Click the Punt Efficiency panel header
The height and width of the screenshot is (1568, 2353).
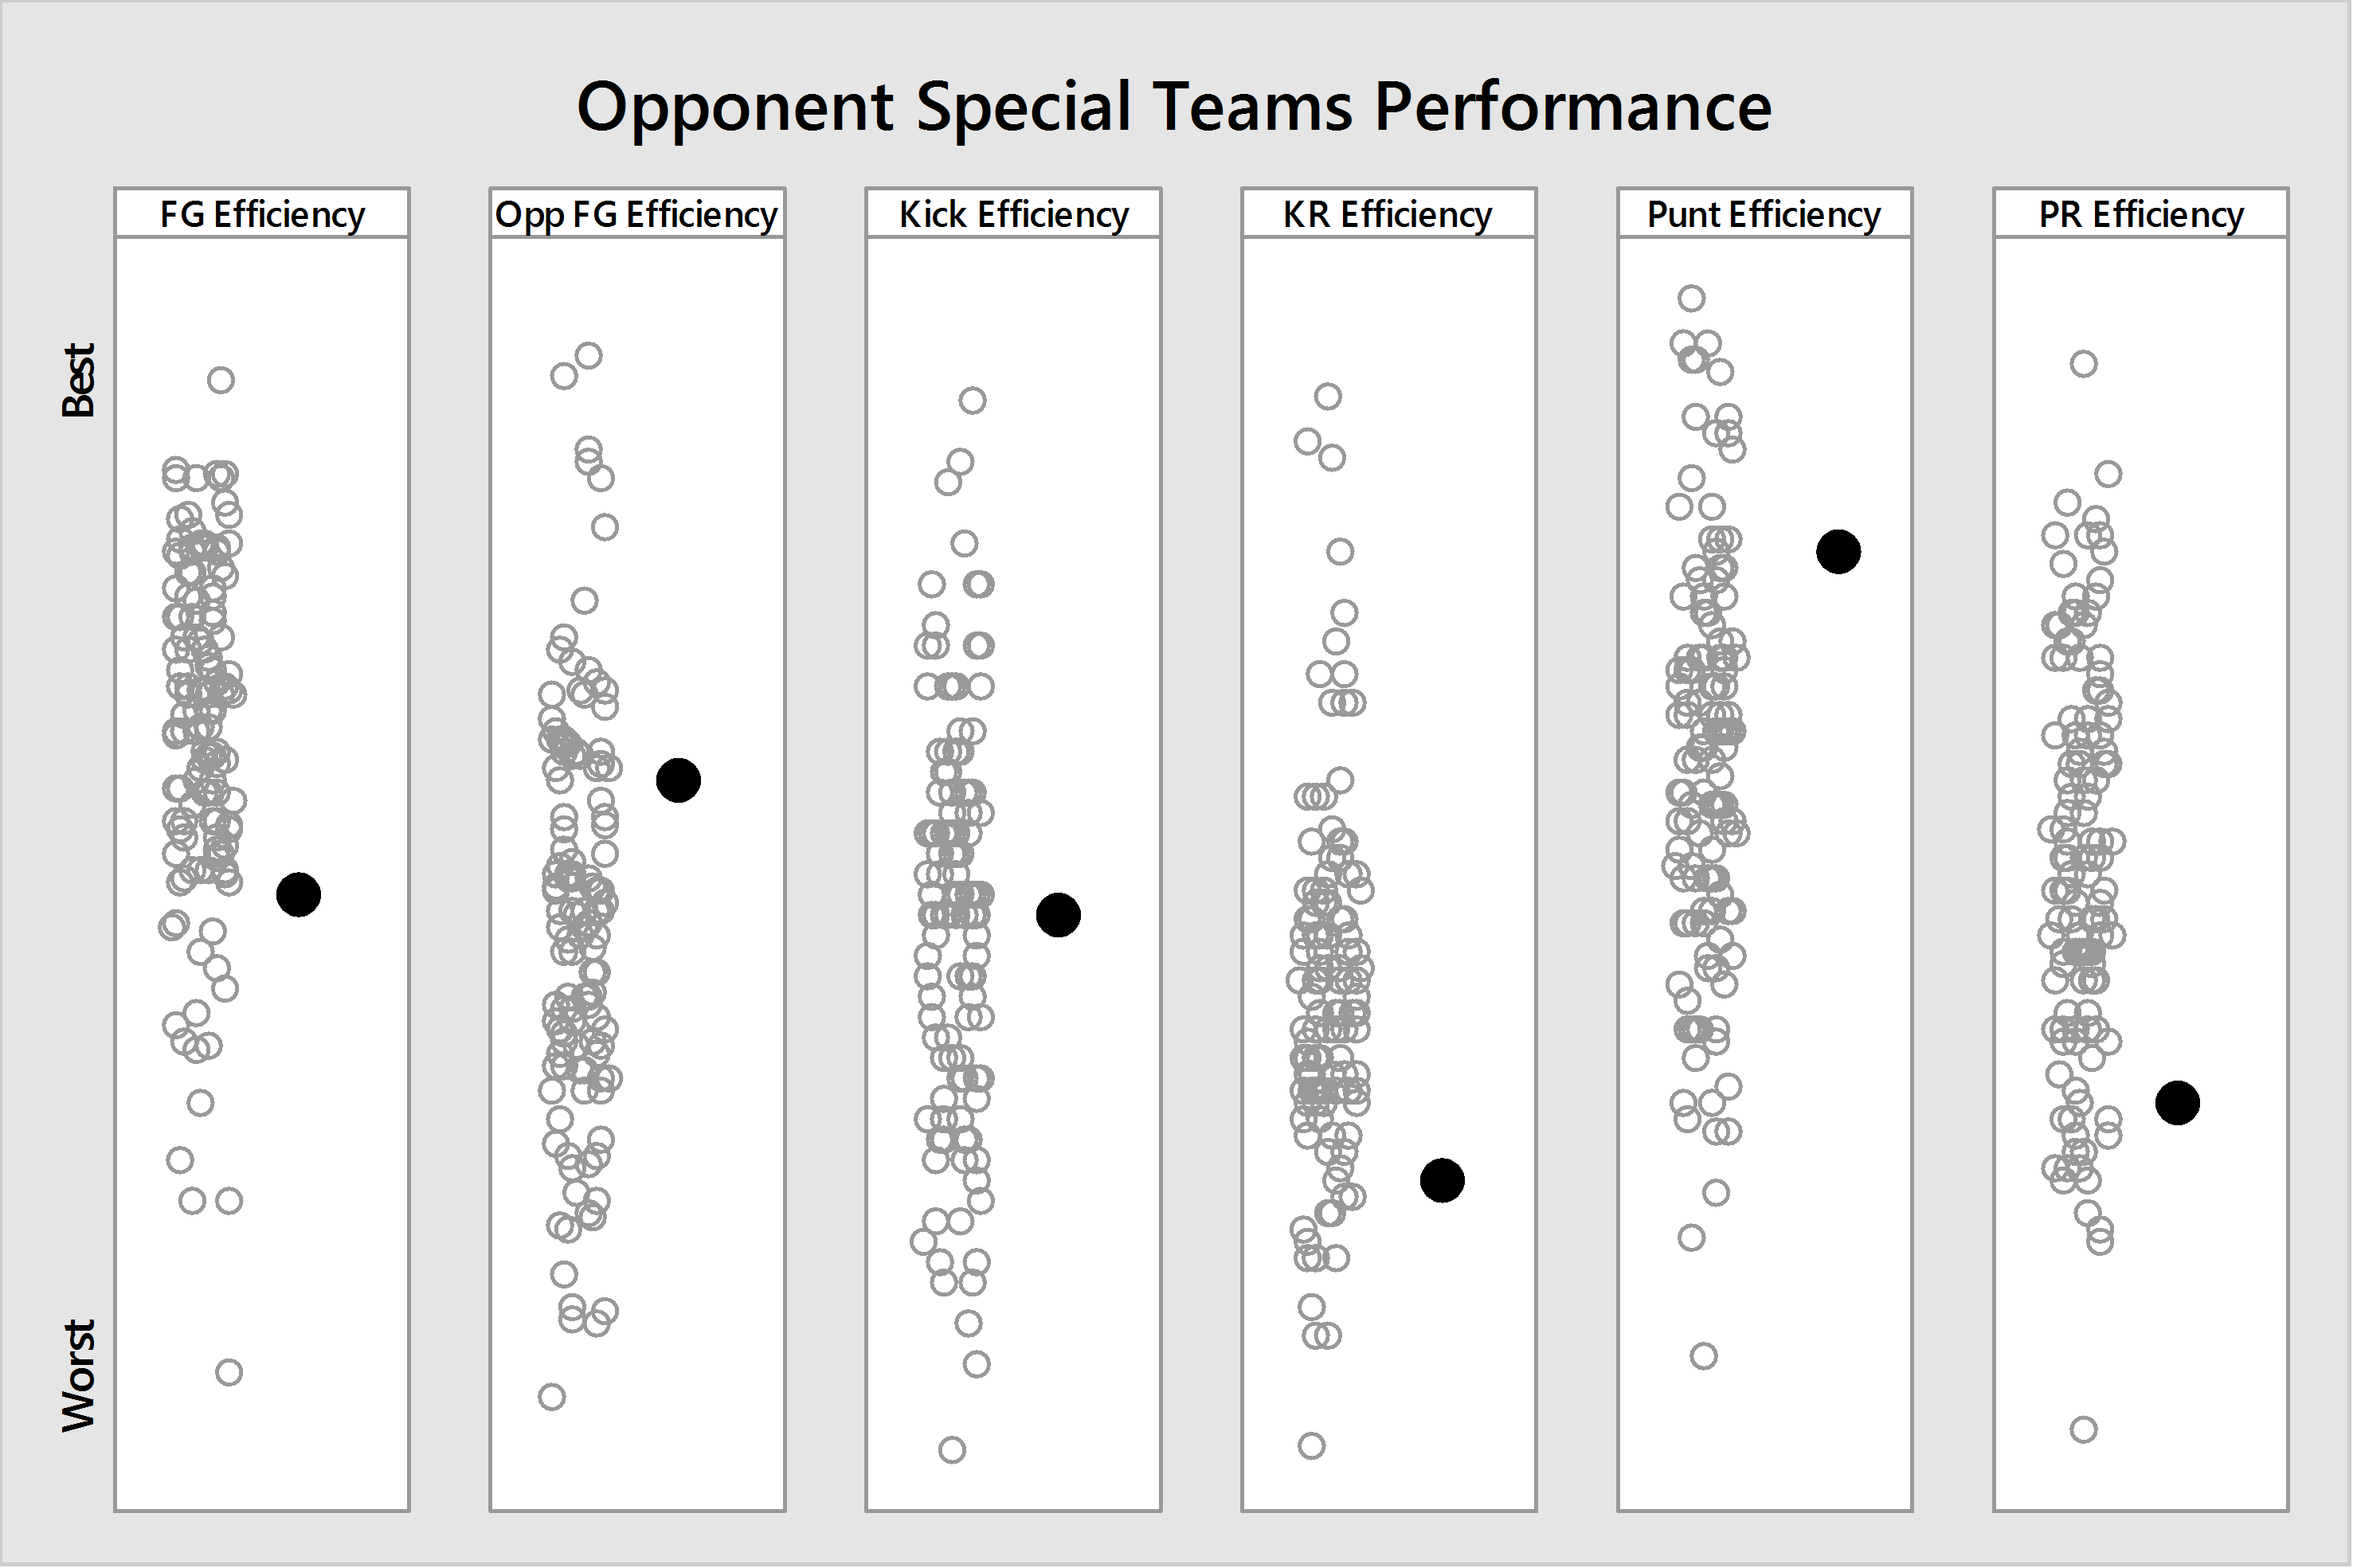[1764, 214]
